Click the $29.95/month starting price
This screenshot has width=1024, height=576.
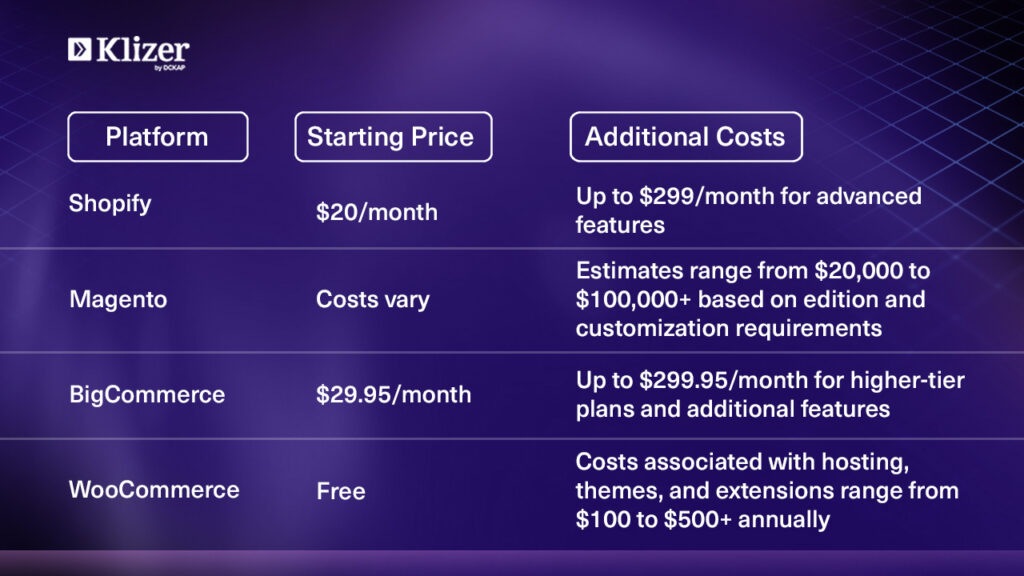tap(393, 394)
